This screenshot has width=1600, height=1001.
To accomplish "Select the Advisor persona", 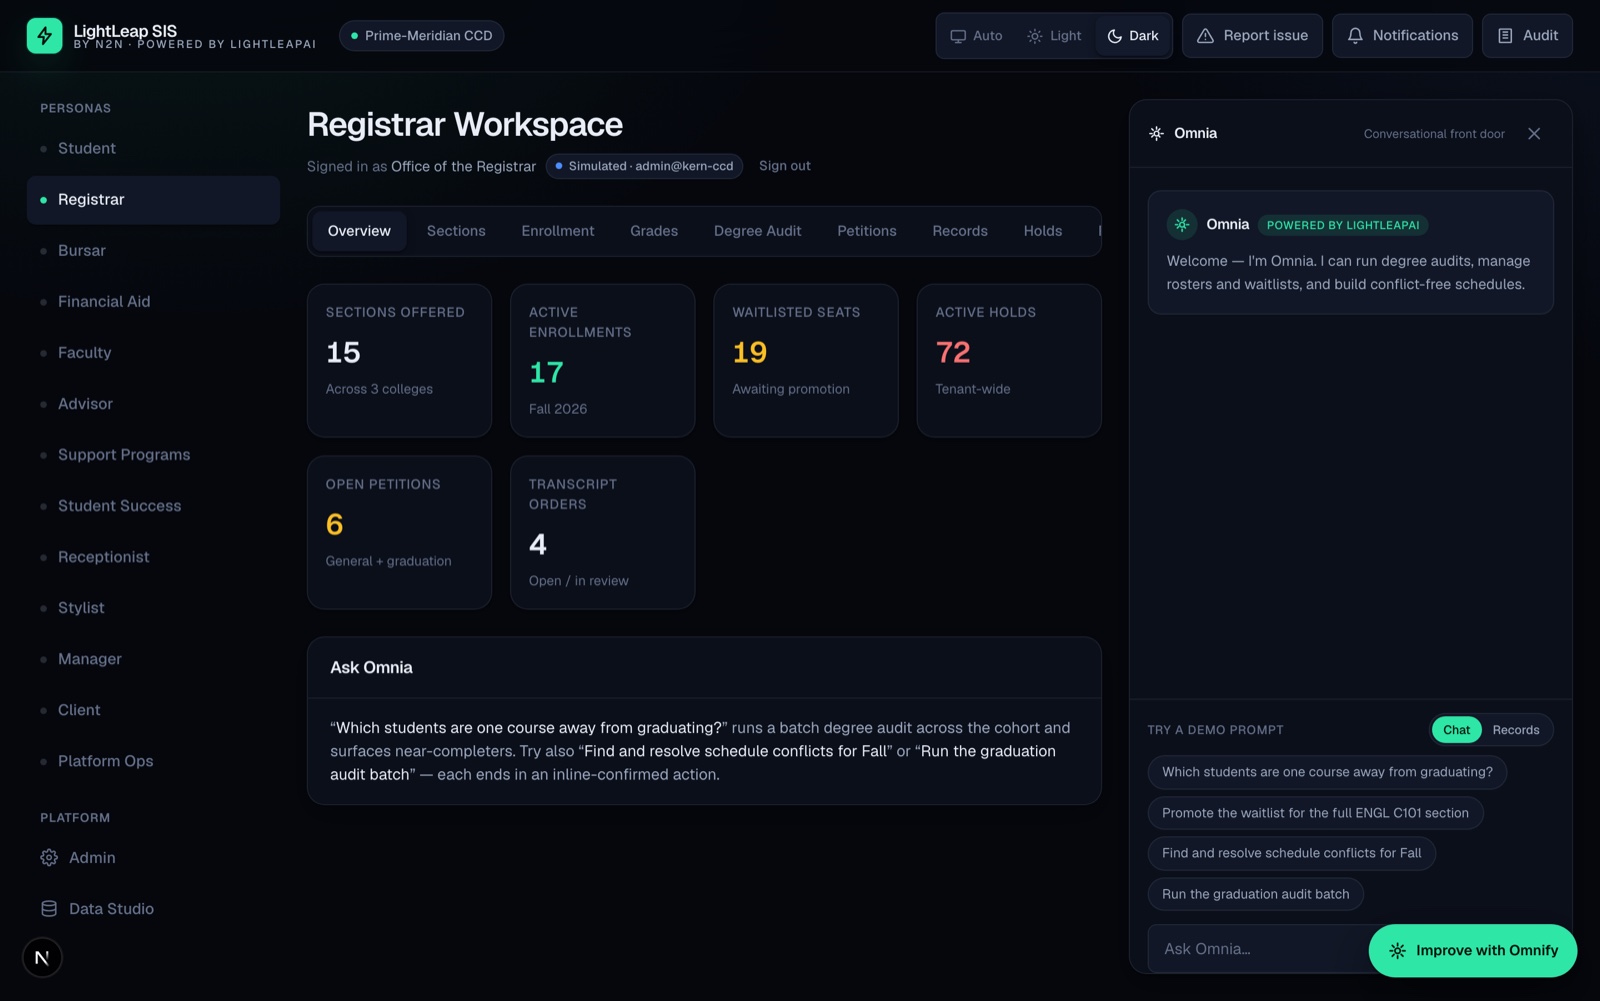I will (153, 404).
